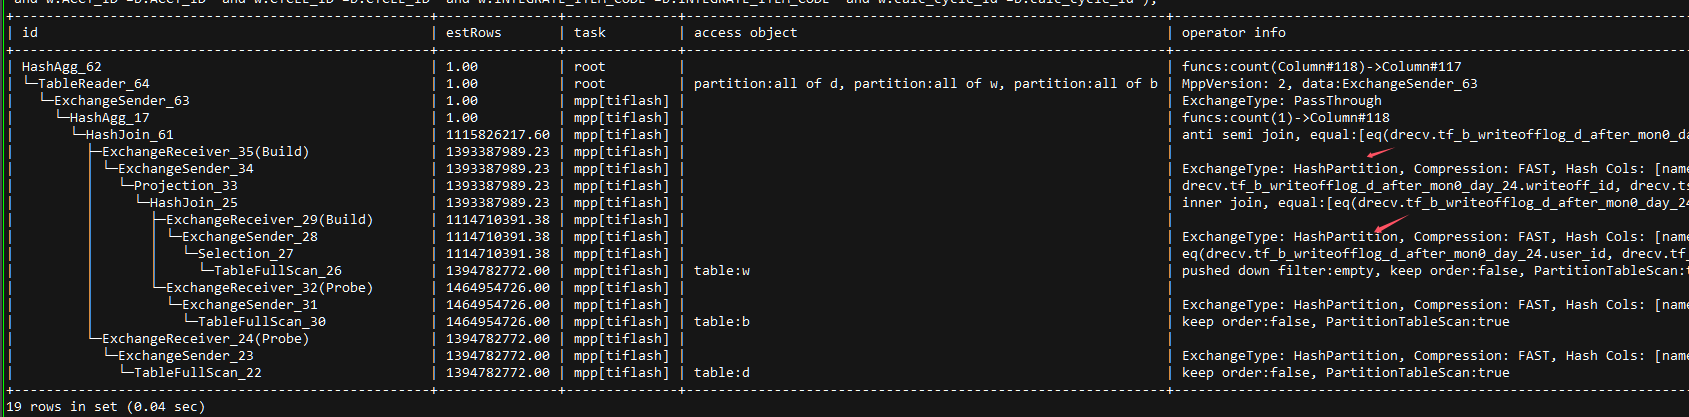This screenshot has width=1689, height=417.
Task: Select TableFullScan_30 operator
Action: point(261,322)
